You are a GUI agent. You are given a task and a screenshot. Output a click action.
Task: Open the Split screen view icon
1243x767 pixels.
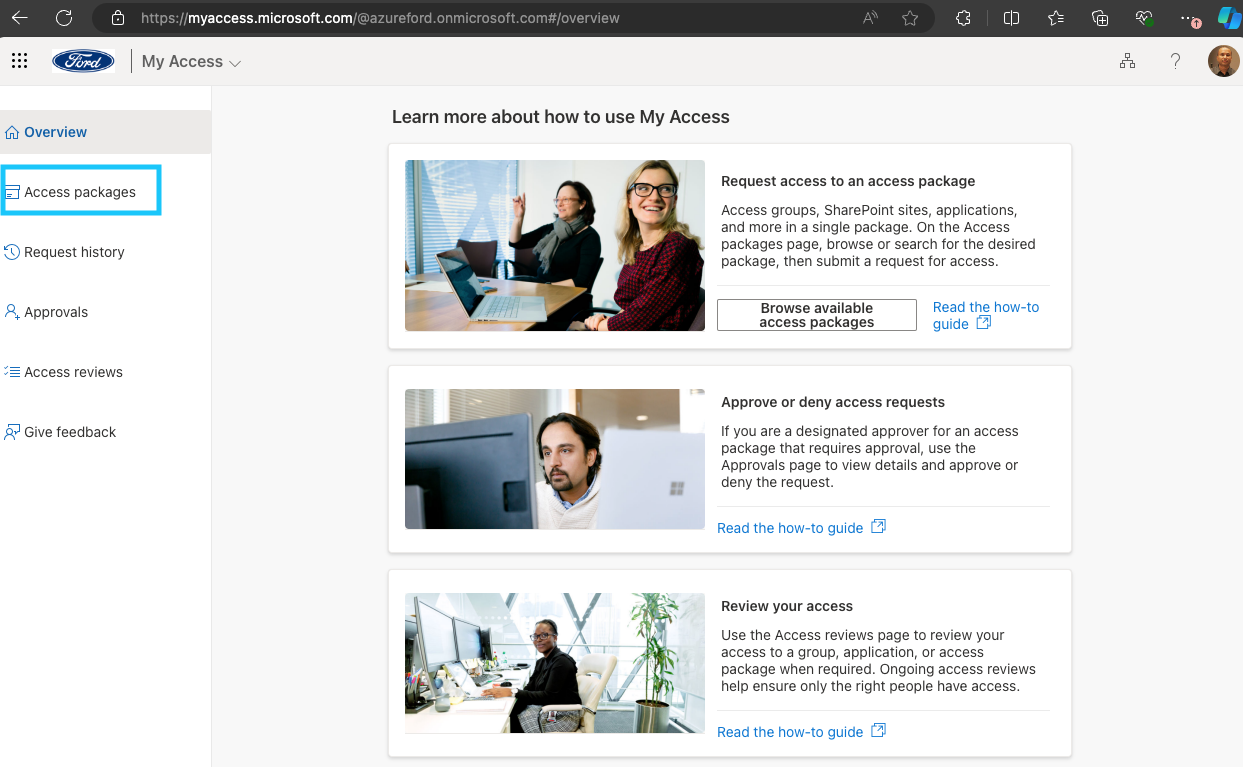click(x=1011, y=18)
